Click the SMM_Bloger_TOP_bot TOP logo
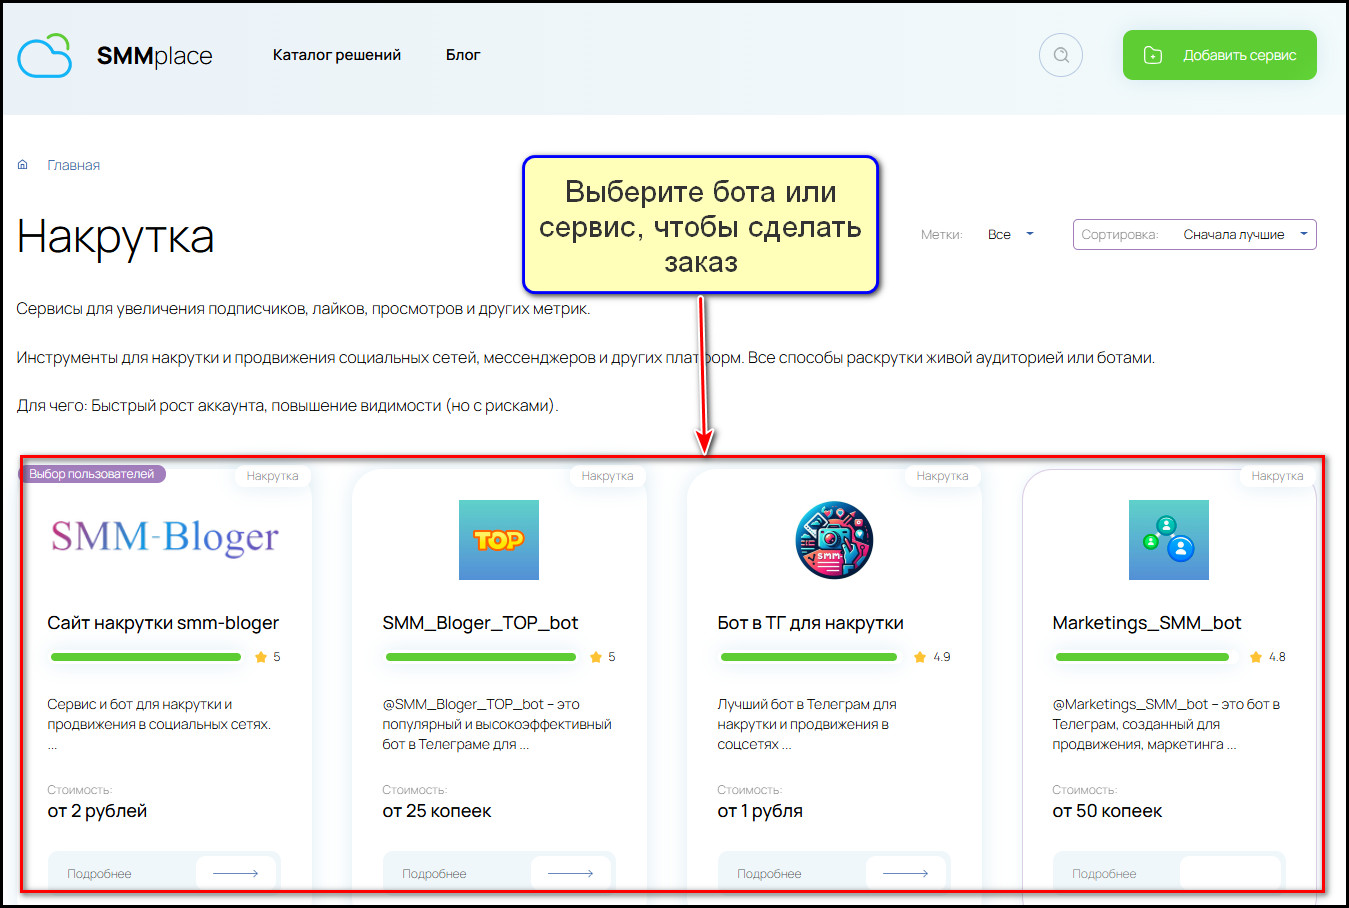Screen dimensions: 1349x908 498,540
